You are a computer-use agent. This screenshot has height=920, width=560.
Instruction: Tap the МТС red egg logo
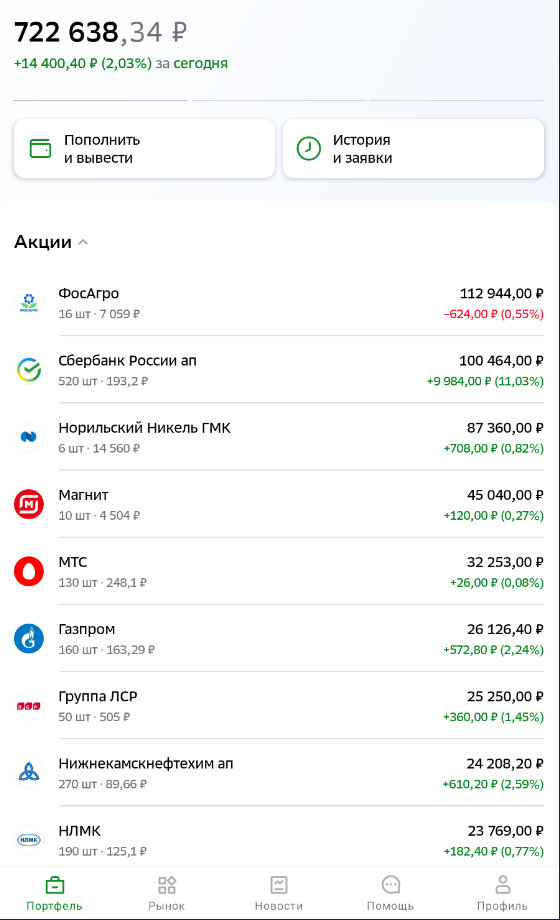tap(29, 571)
